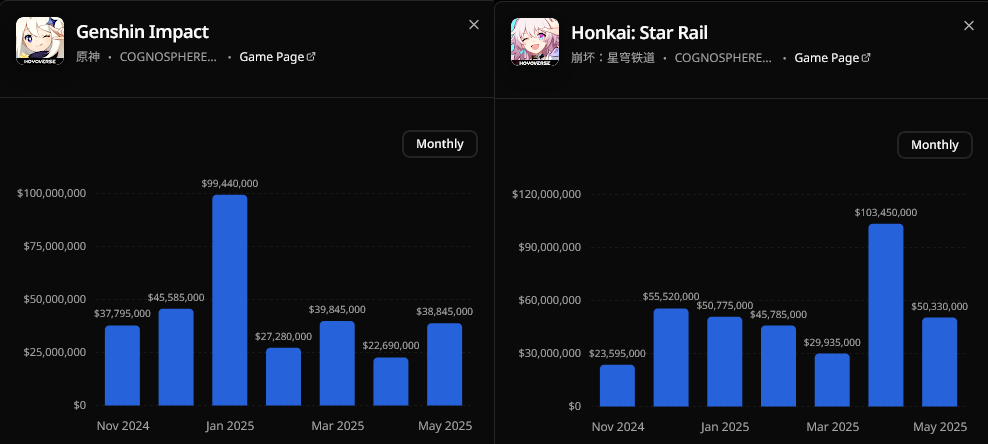Close the Genshin Impact panel
Image resolution: width=988 pixels, height=444 pixels.
(474, 25)
